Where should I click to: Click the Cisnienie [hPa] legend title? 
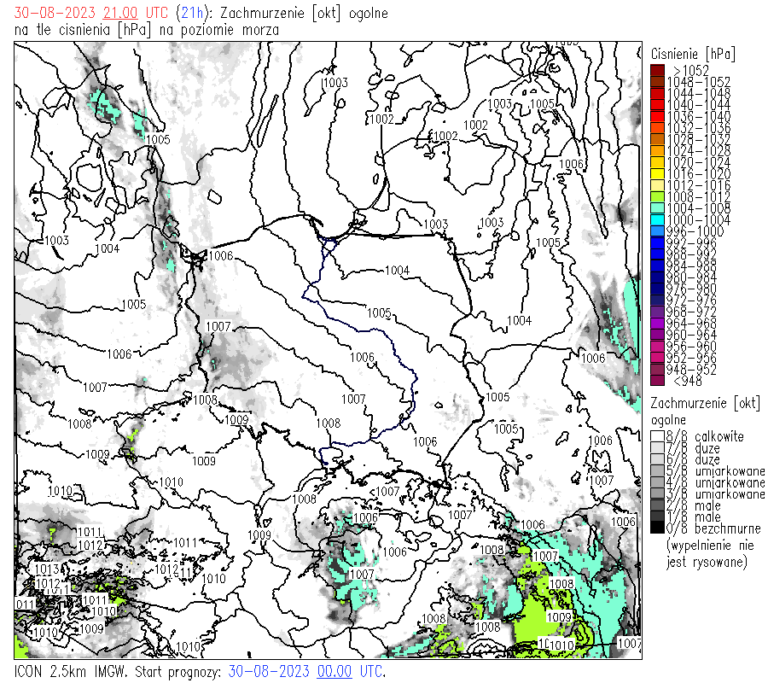[x=693, y=53]
